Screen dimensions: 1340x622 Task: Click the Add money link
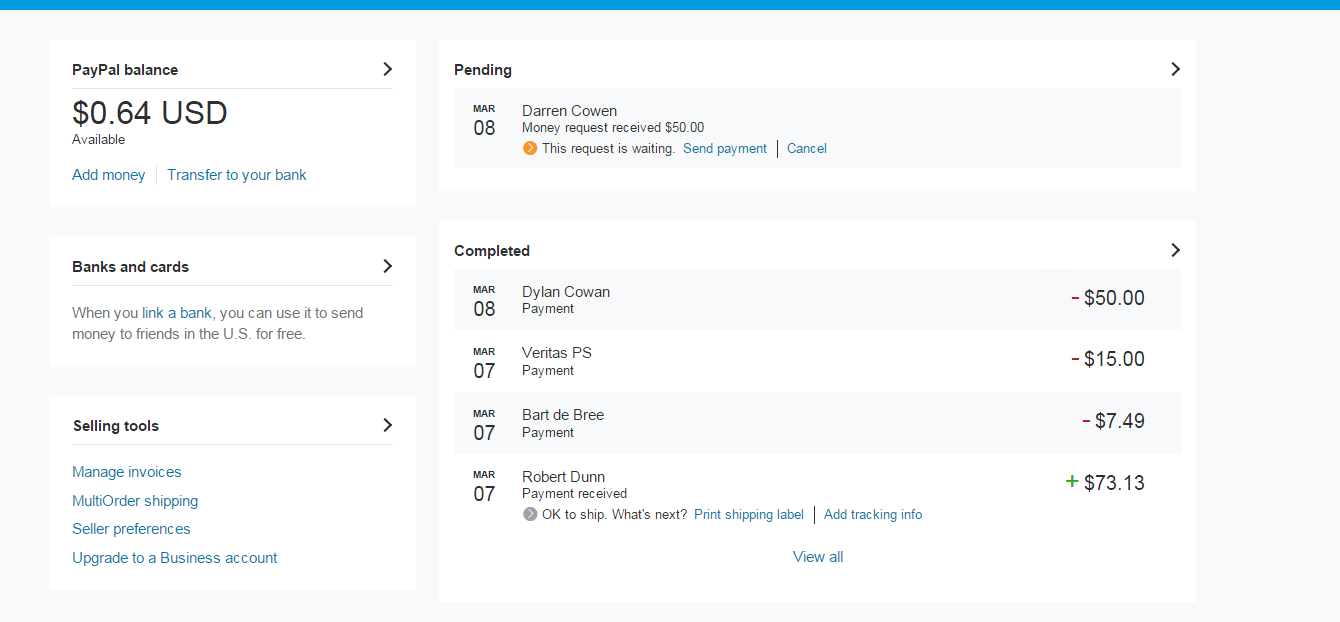109,175
